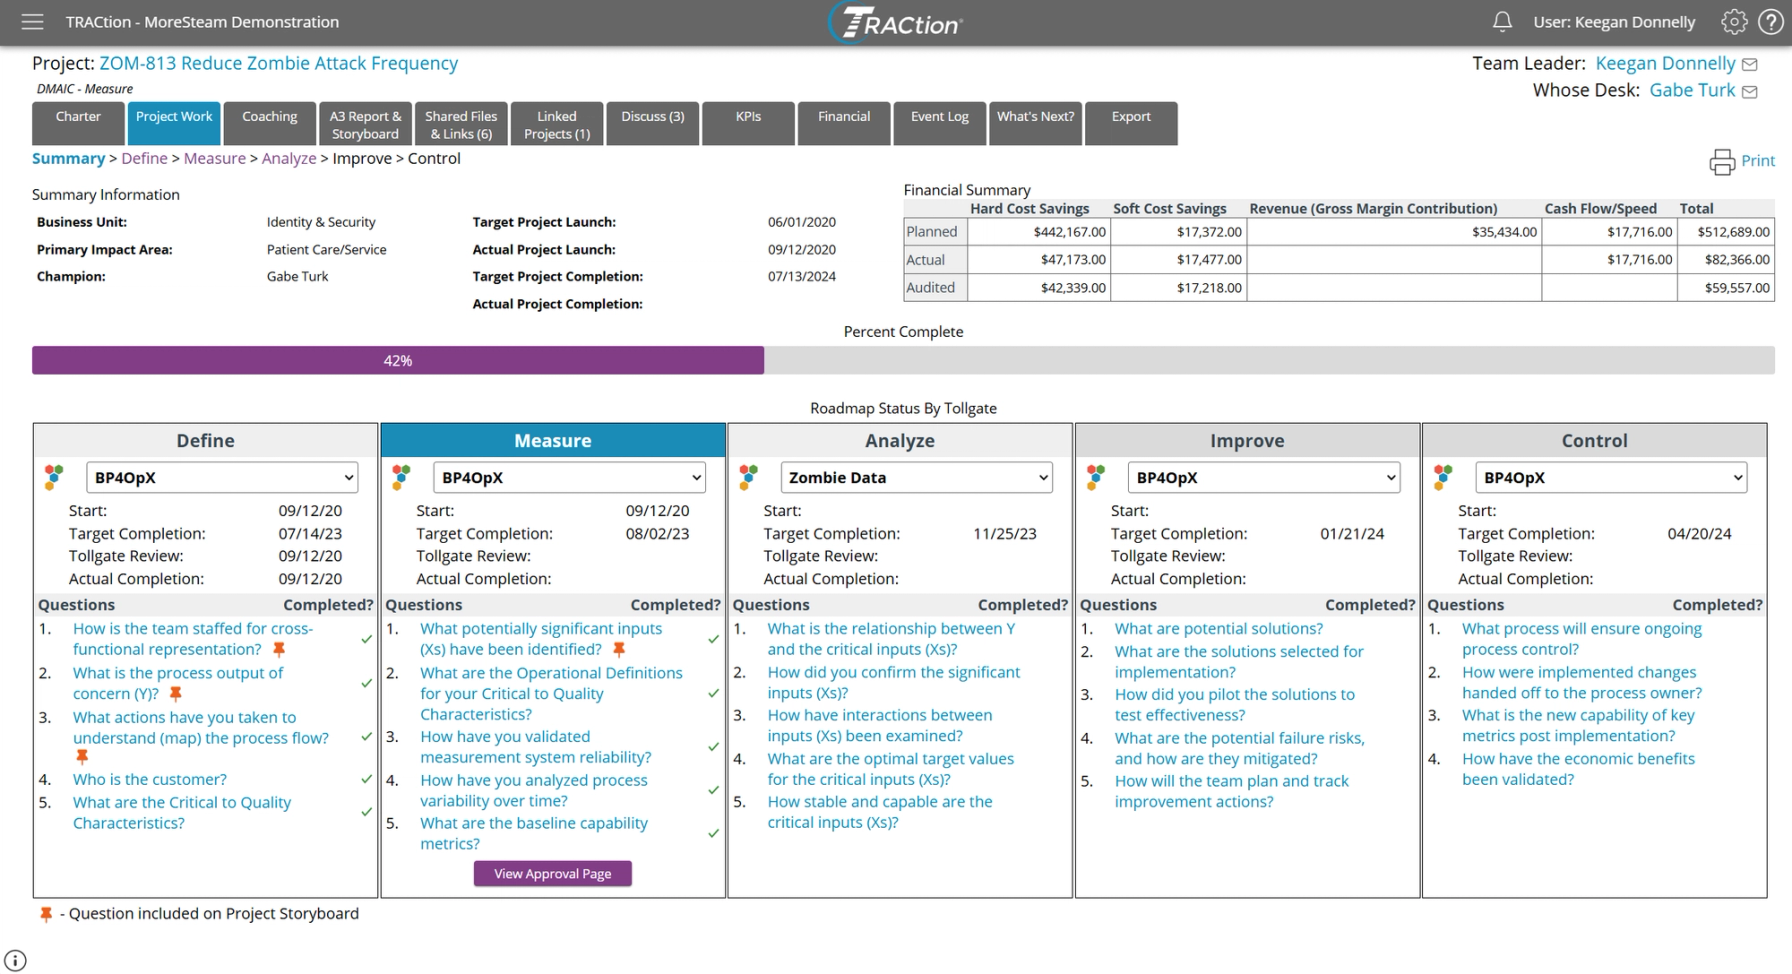This screenshot has height=974, width=1792.
Task: Open the hamburger navigation menu
Action: coord(32,21)
